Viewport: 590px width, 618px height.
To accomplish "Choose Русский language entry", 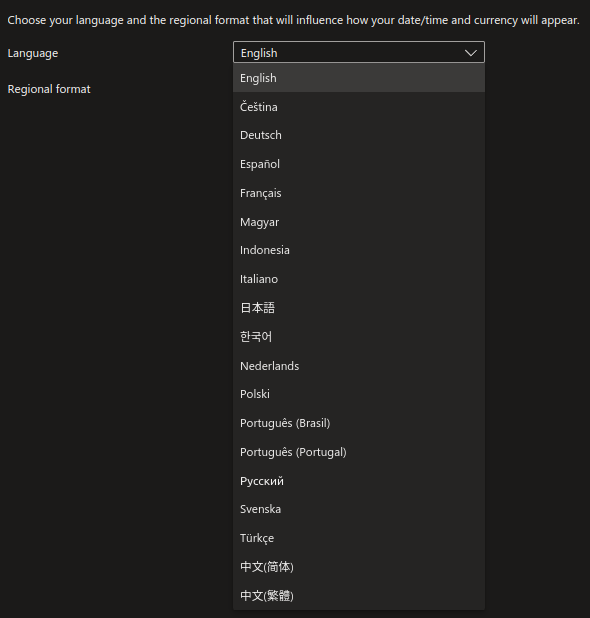I will (359, 481).
